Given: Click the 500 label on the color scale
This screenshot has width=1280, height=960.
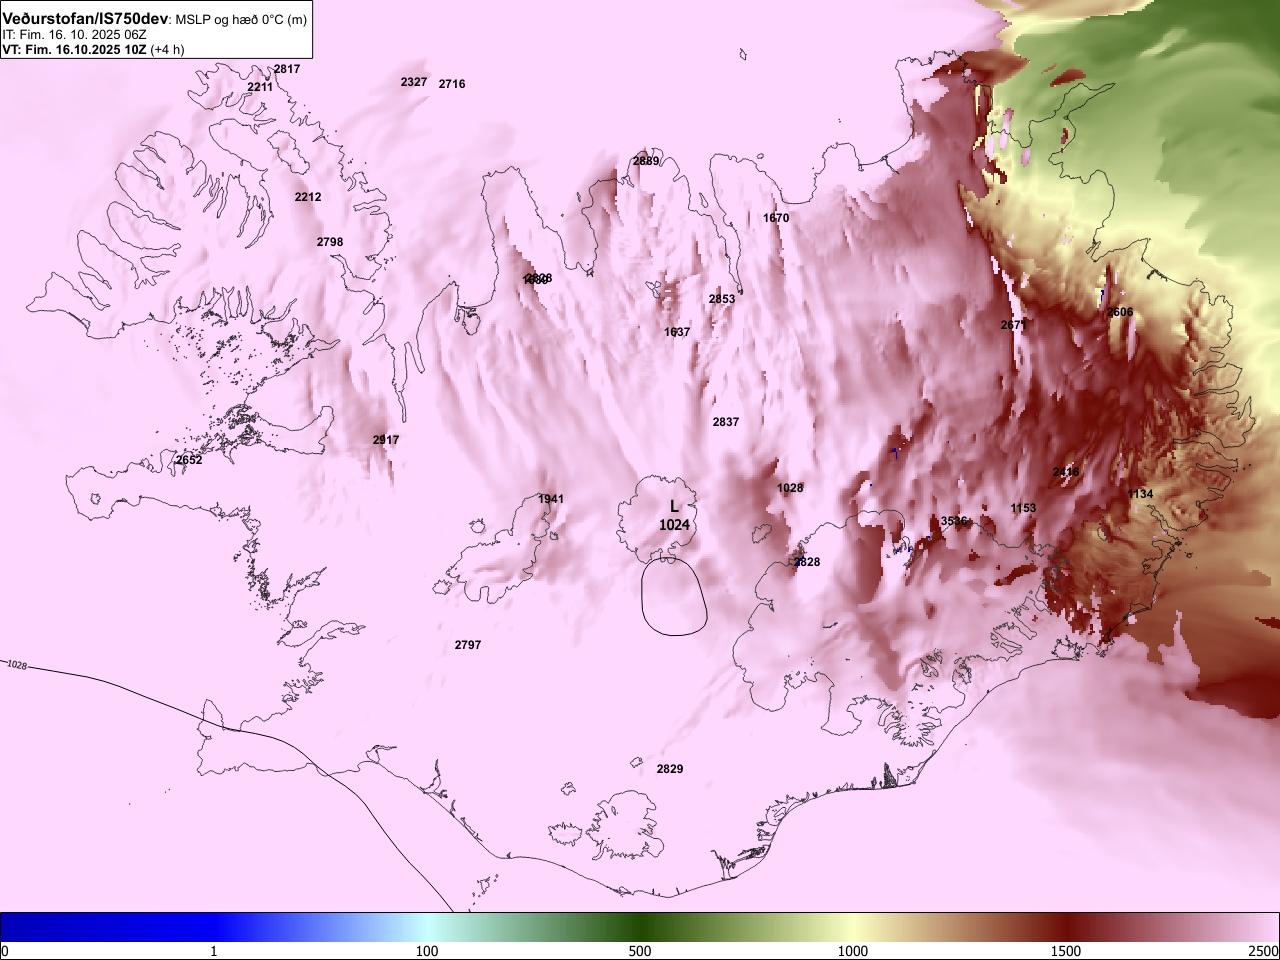Looking at the screenshot, I should (640, 951).
